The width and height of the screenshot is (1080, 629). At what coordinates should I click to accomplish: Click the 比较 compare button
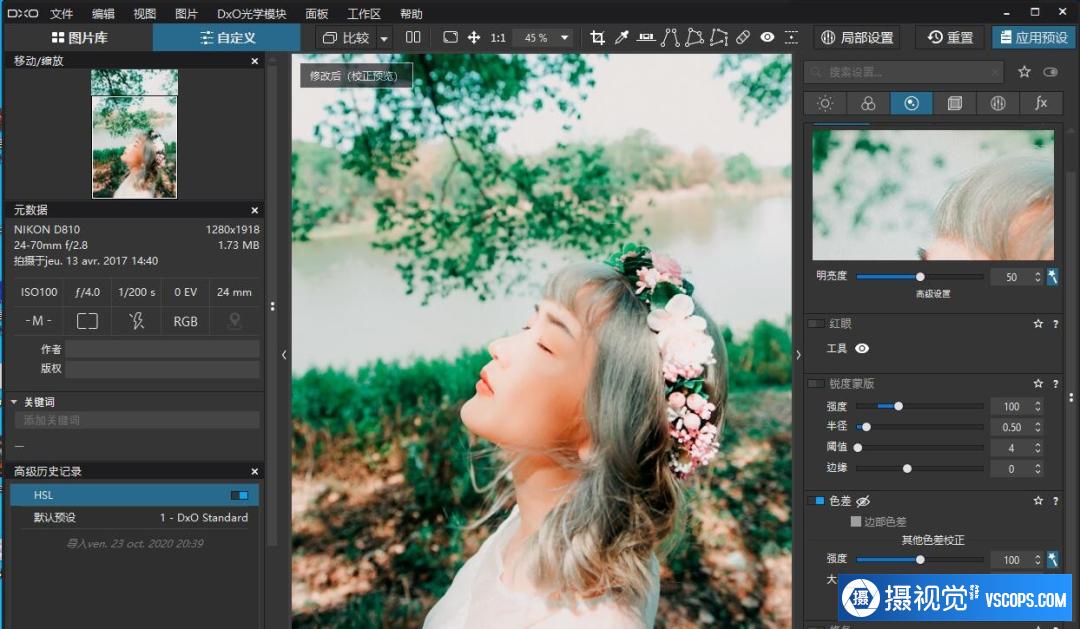pyautogui.click(x=346, y=38)
